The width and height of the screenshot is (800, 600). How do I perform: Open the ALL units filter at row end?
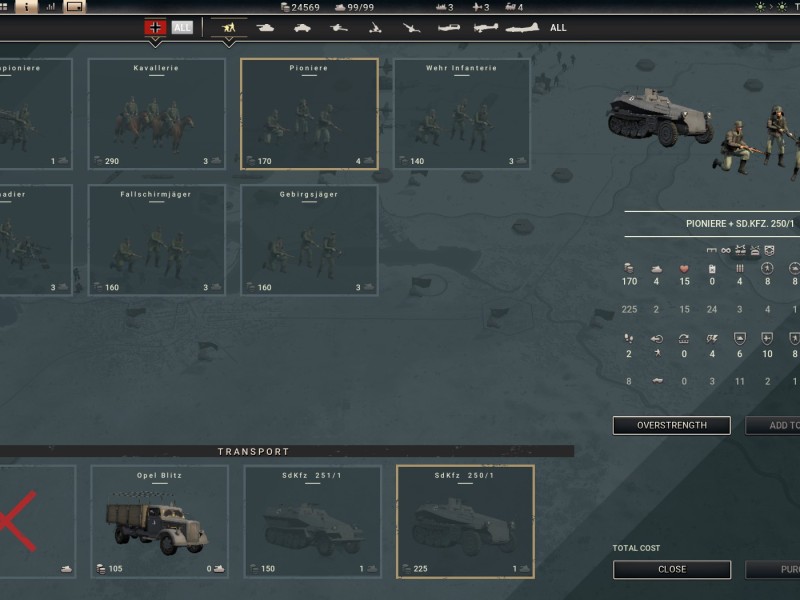pyautogui.click(x=557, y=28)
